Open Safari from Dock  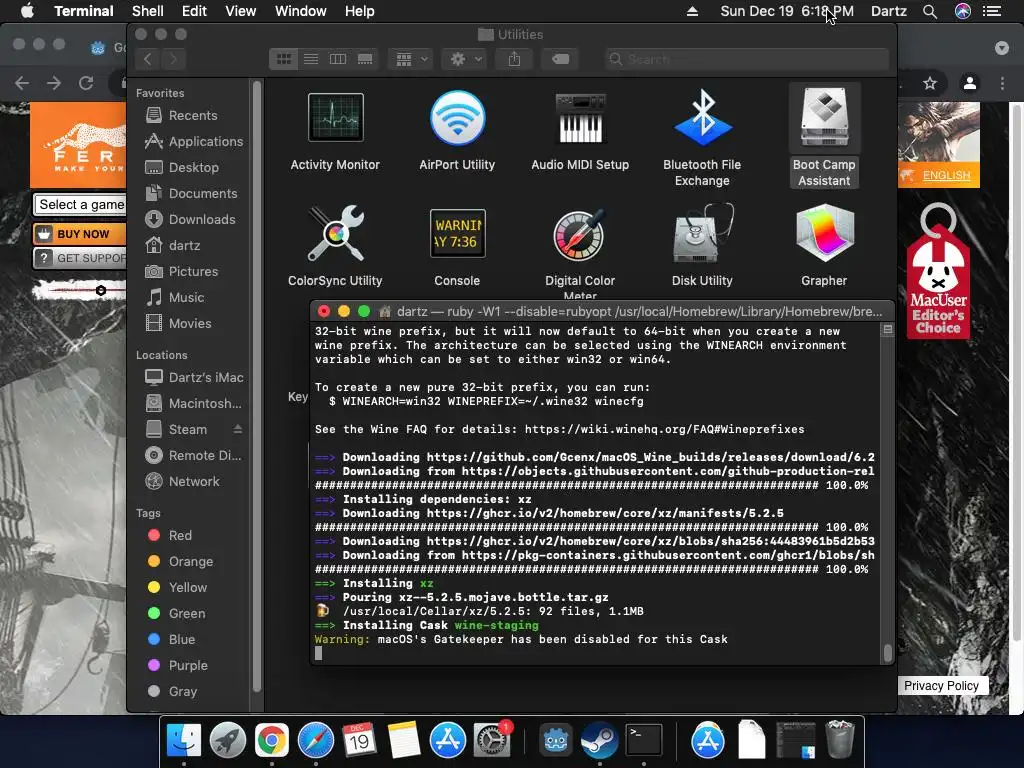point(315,740)
